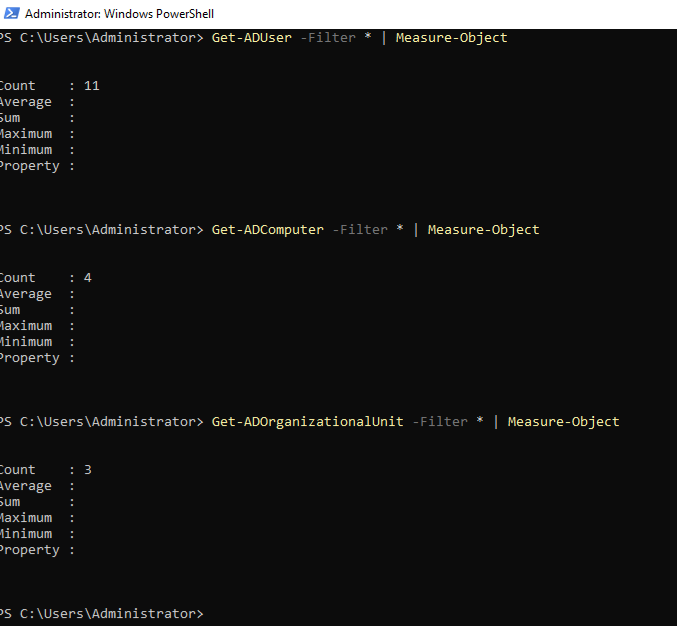Click 'Property' label under Count 3
The height and width of the screenshot is (626, 677).
click(29, 550)
